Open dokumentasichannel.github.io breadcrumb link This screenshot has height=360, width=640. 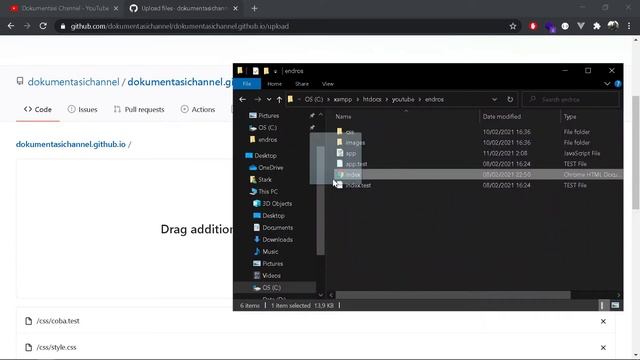[x=71, y=144]
